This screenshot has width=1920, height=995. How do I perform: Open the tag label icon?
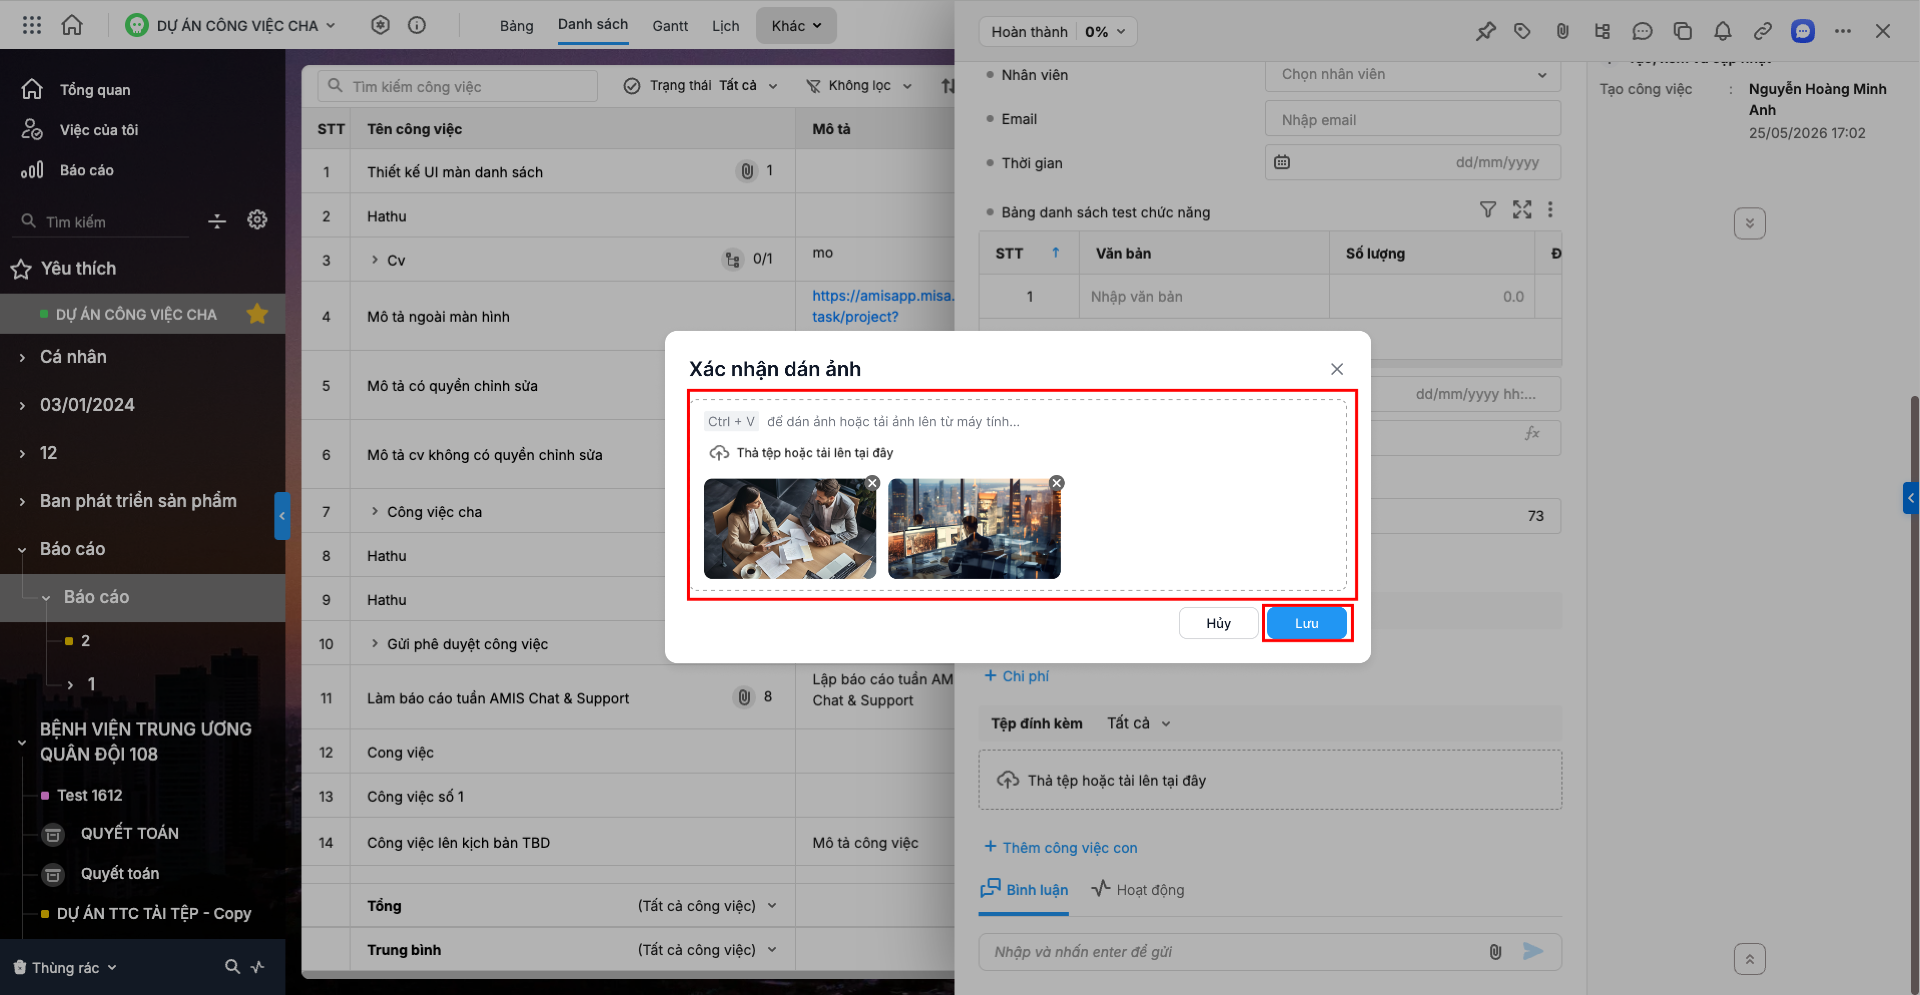coord(1522,31)
